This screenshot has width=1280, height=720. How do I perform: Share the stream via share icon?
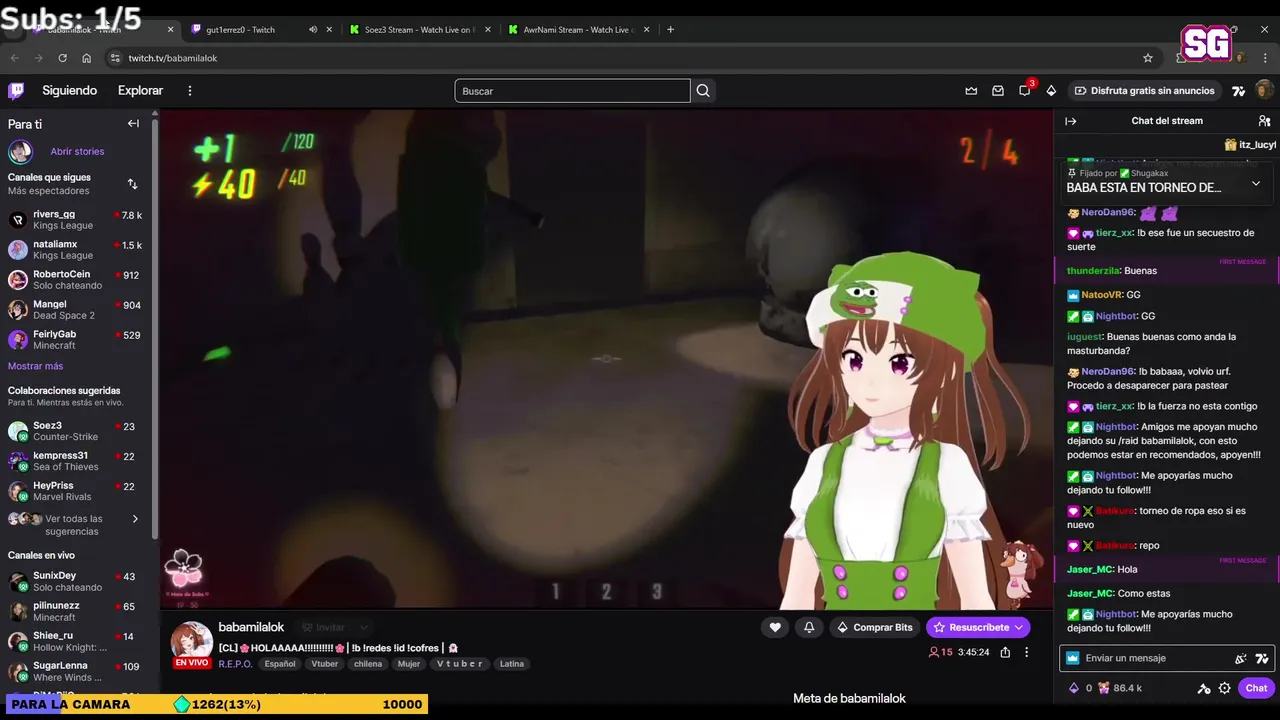click(1005, 652)
